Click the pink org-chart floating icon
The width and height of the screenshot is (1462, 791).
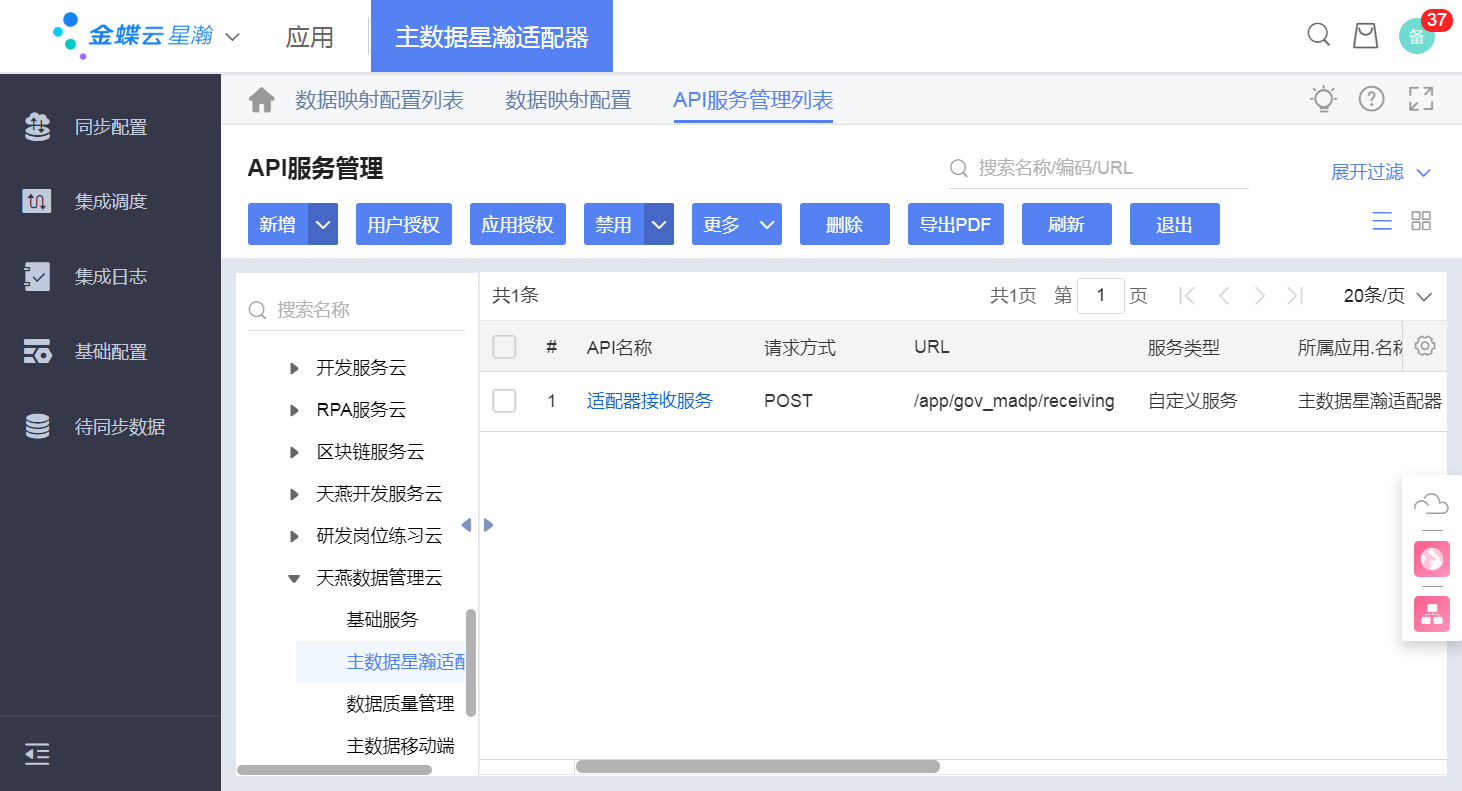pyautogui.click(x=1432, y=613)
